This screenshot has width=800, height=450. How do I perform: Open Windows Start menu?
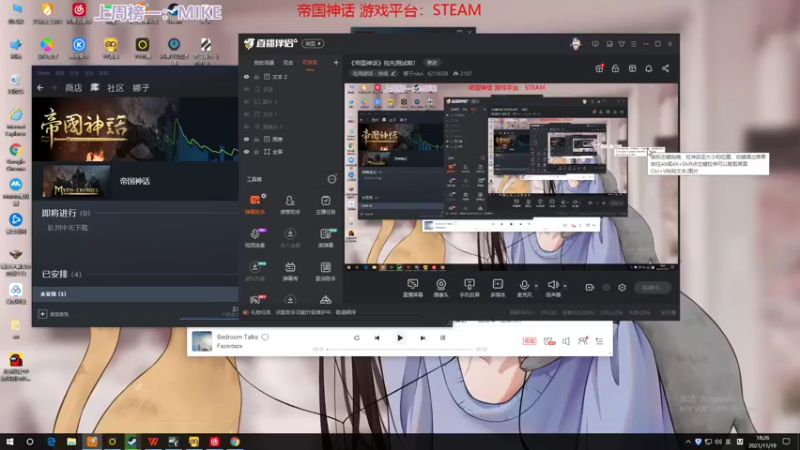coord(10,441)
